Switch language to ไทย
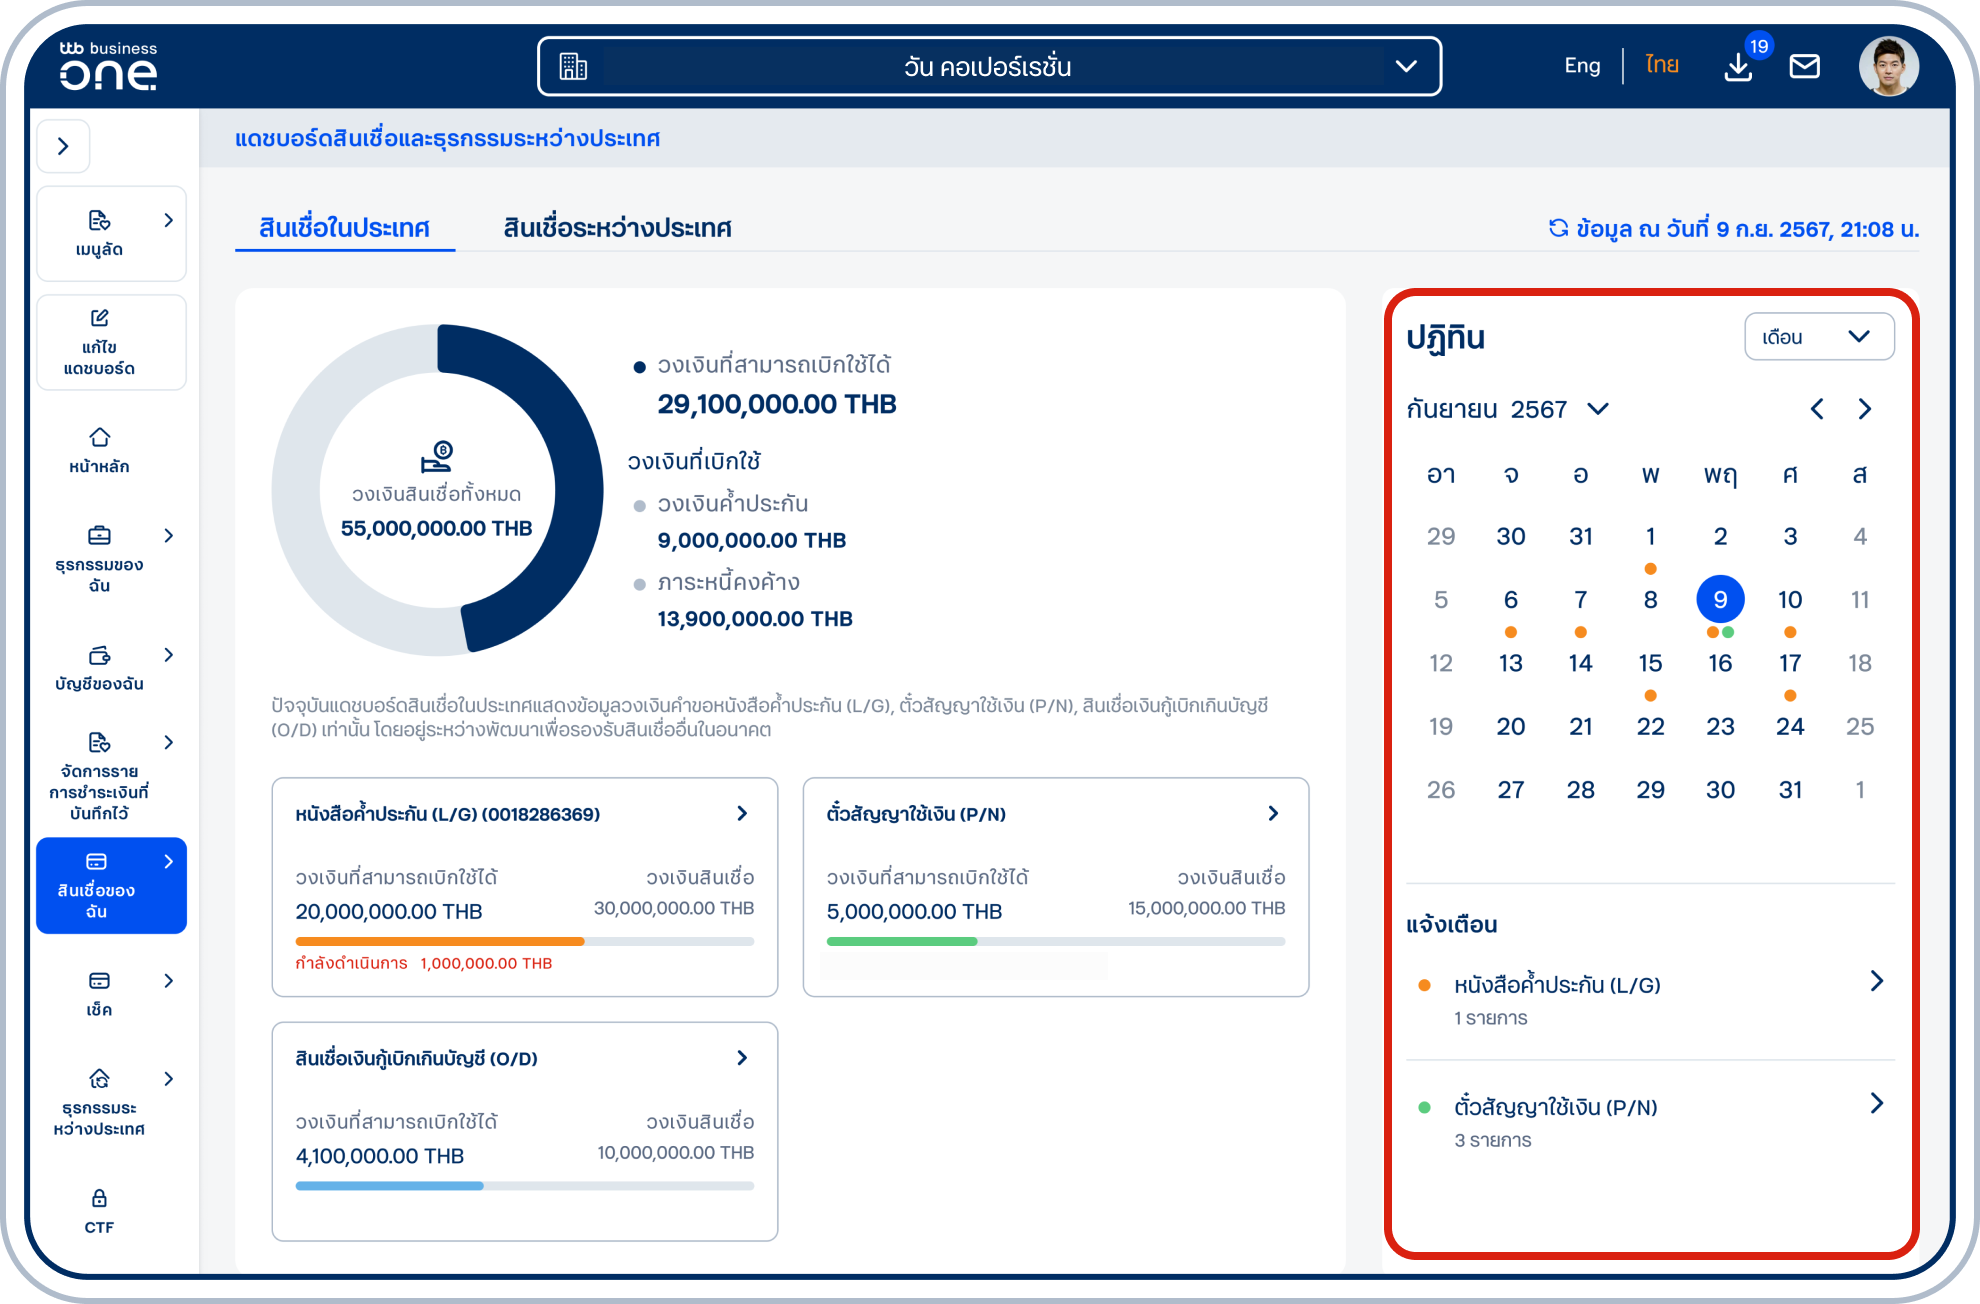This screenshot has height=1304, width=1980. (x=1662, y=66)
